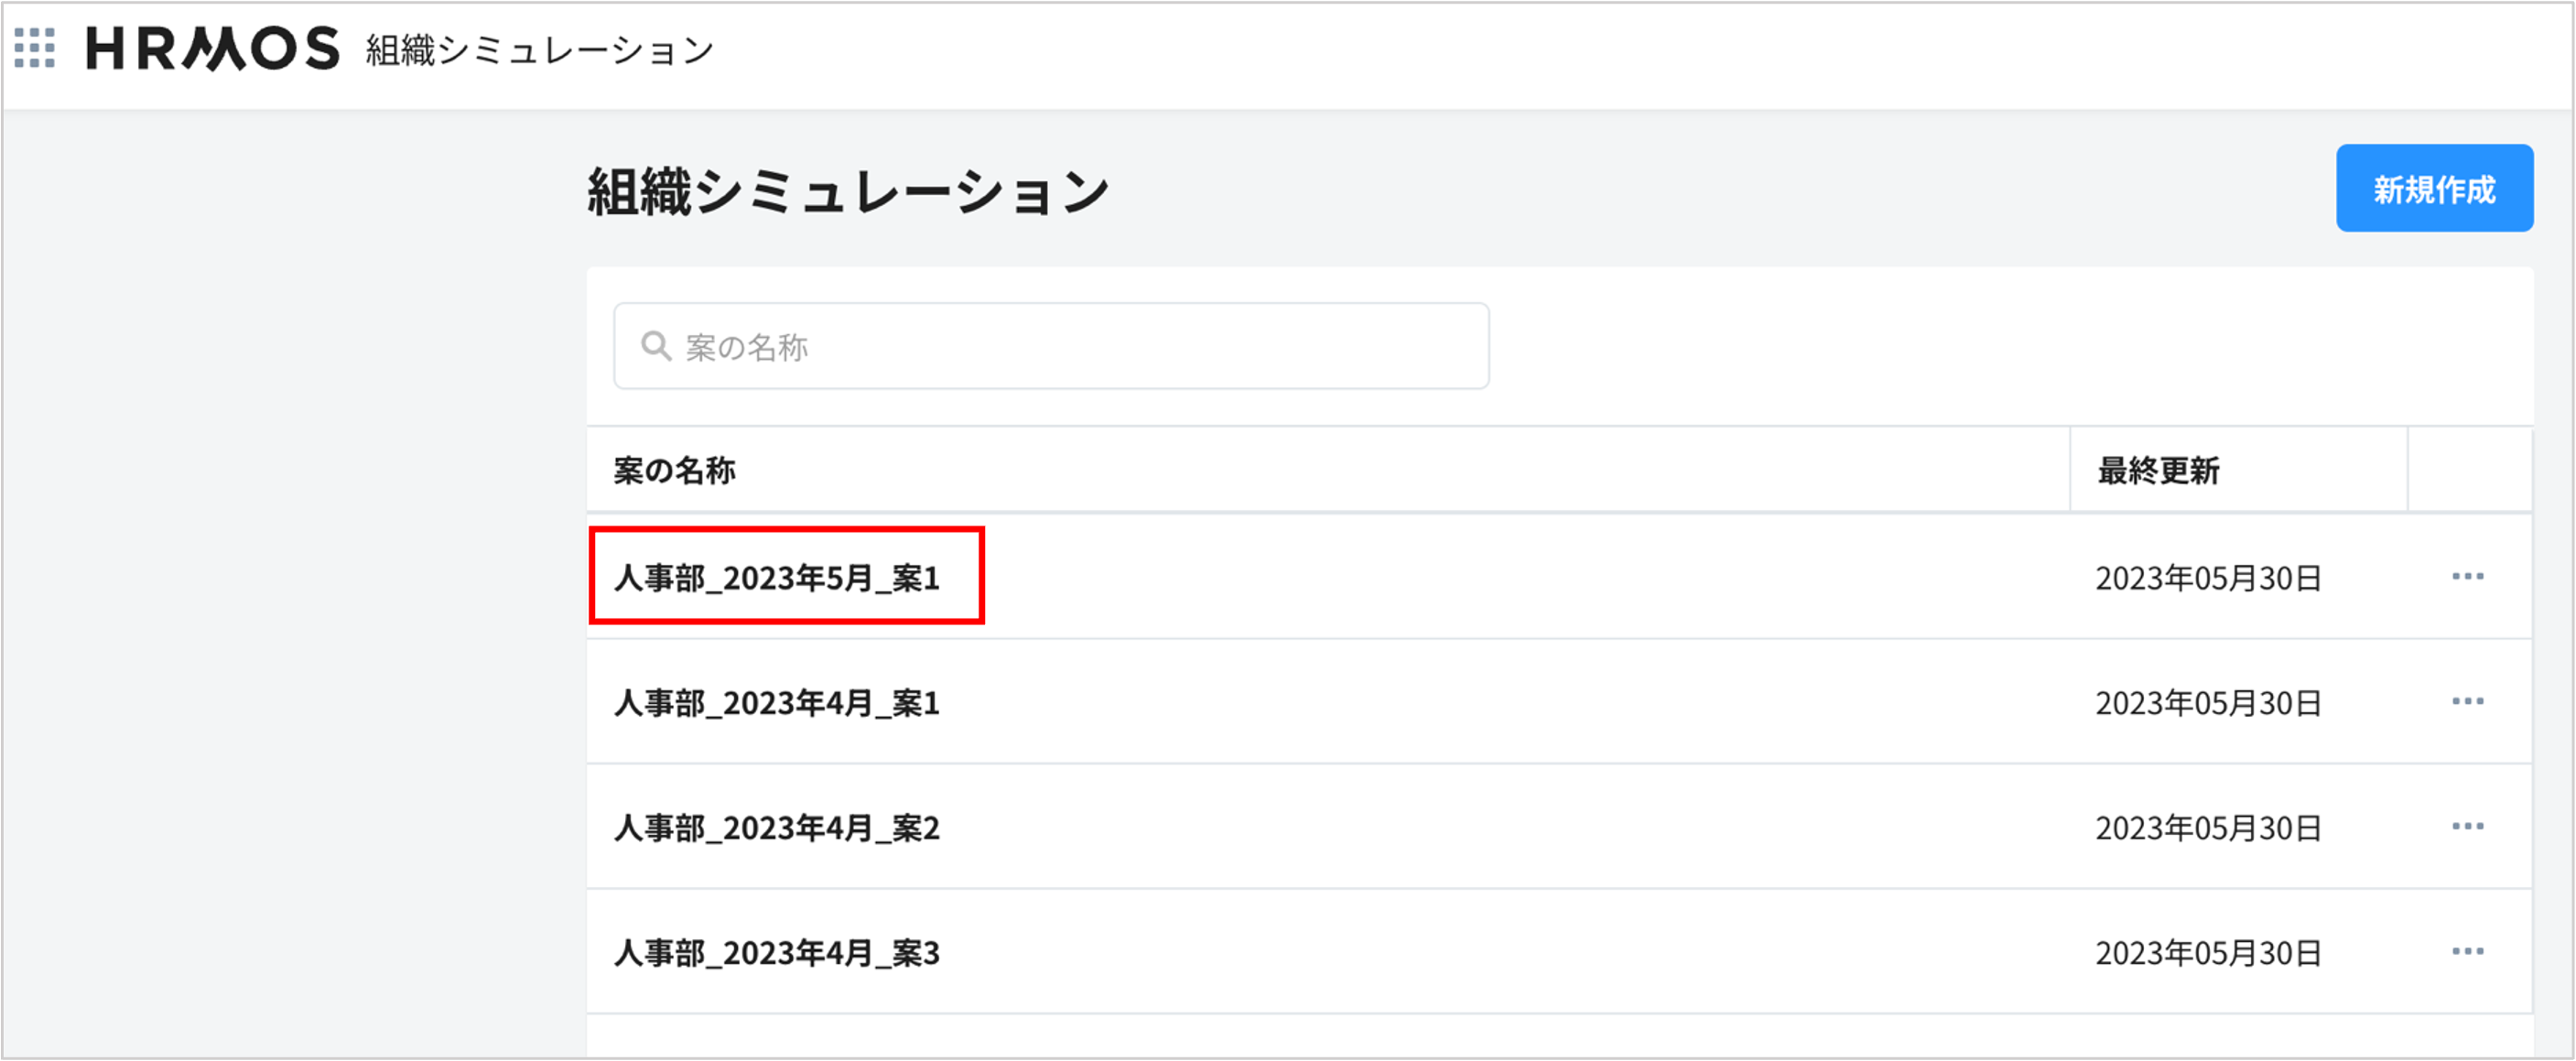Click last-updated date of 人事部_2023年5月_案1

coord(2208,578)
